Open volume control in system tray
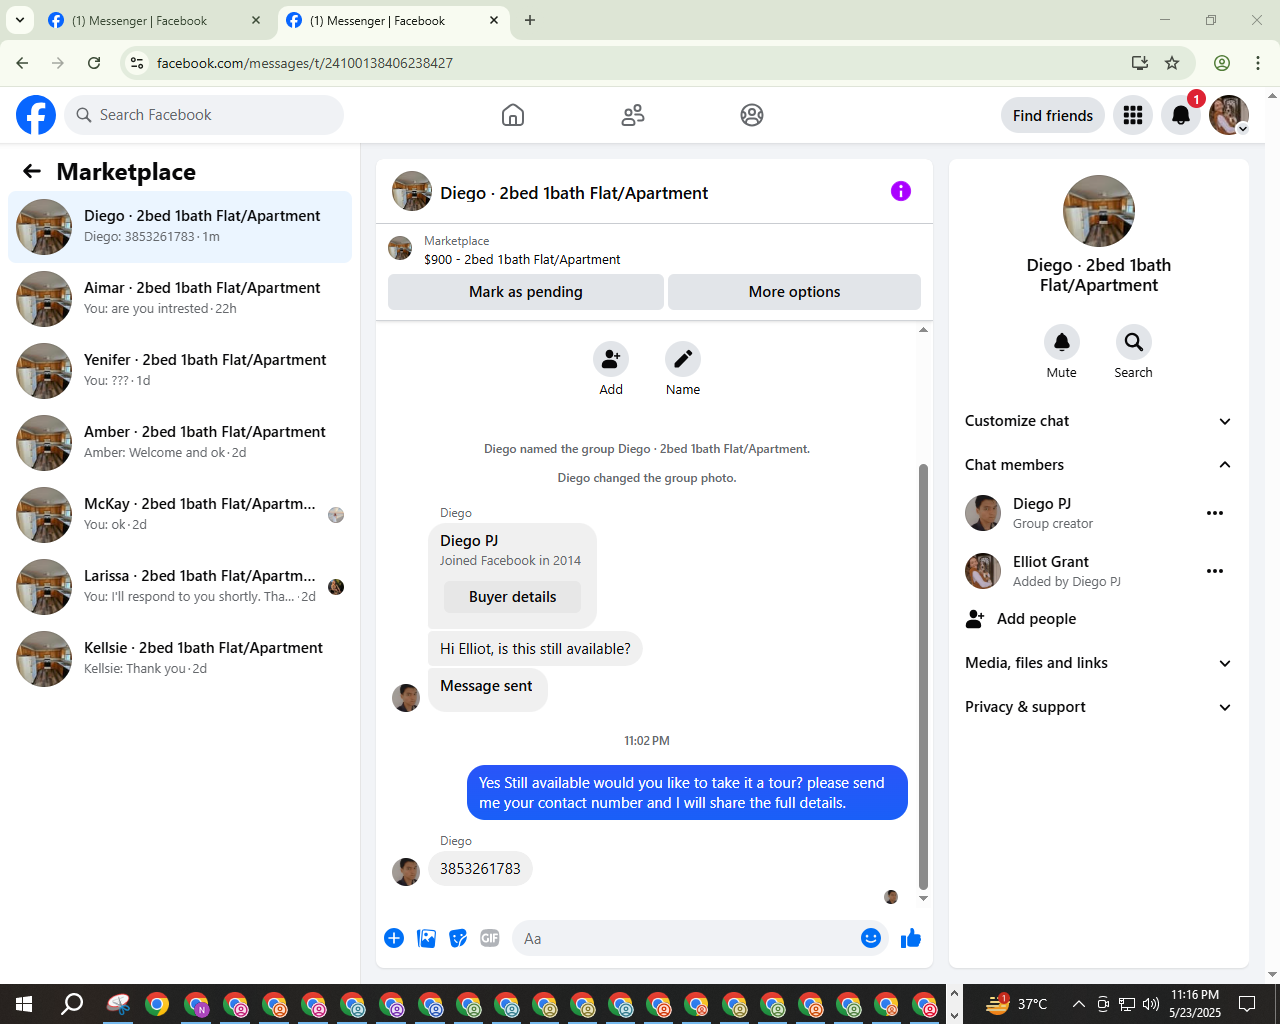This screenshot has height=1024, width=1280. click(x=1151, y=1004)
